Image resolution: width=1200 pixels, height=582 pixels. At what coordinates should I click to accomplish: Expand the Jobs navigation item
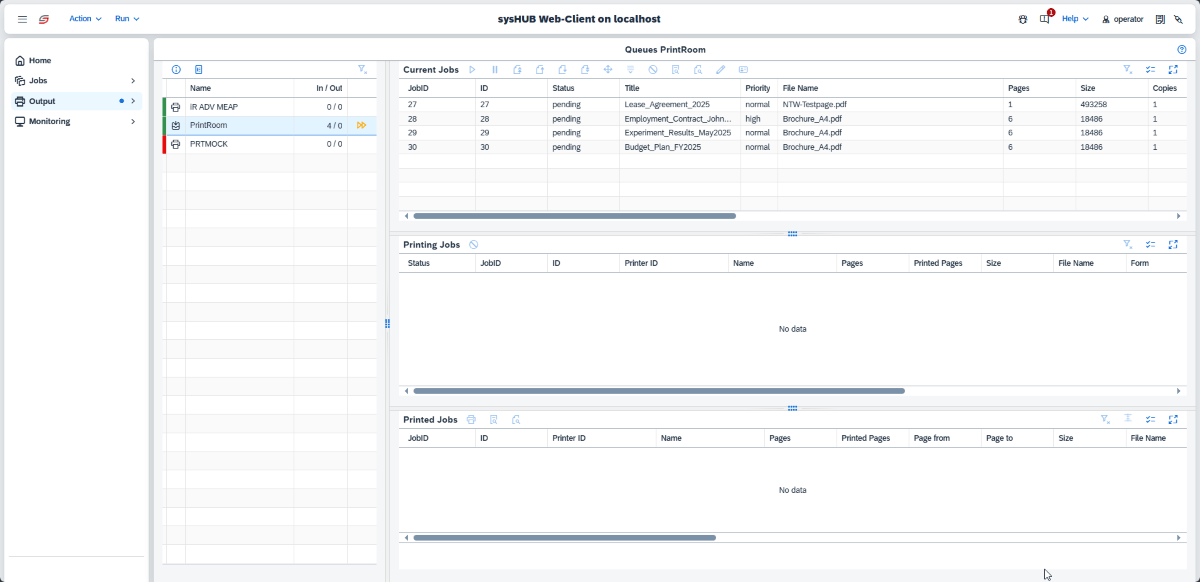133,81
